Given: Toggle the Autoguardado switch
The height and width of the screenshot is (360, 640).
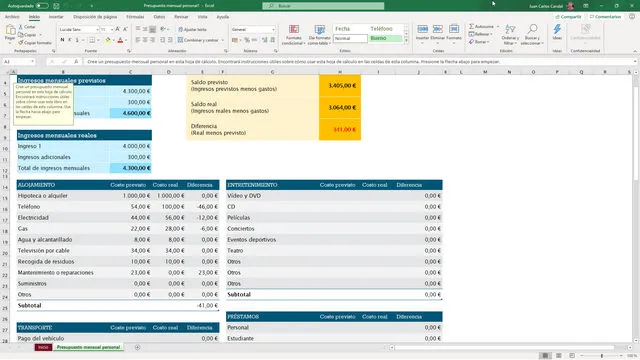Looking at the screenshot, I should click(42, 6).
